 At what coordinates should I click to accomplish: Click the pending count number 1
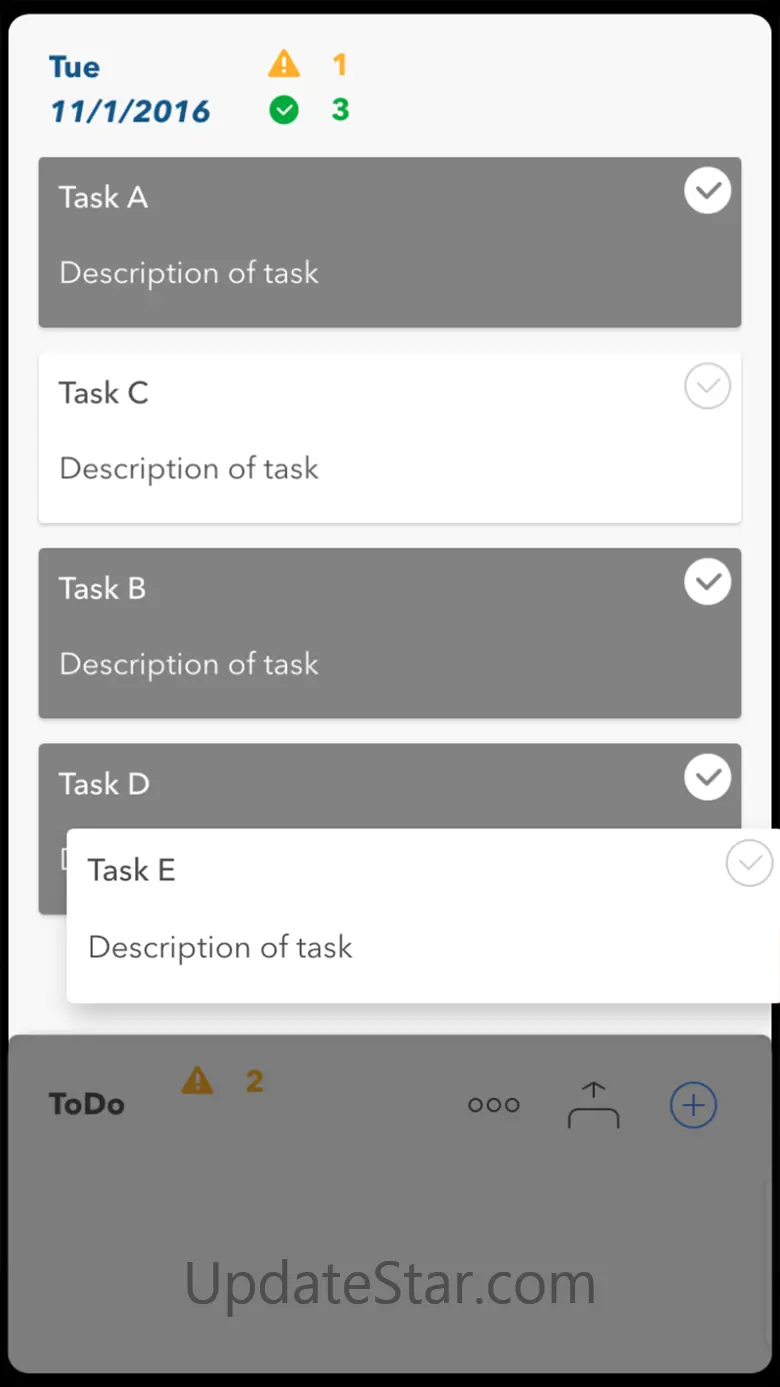(x=340, y=65)
